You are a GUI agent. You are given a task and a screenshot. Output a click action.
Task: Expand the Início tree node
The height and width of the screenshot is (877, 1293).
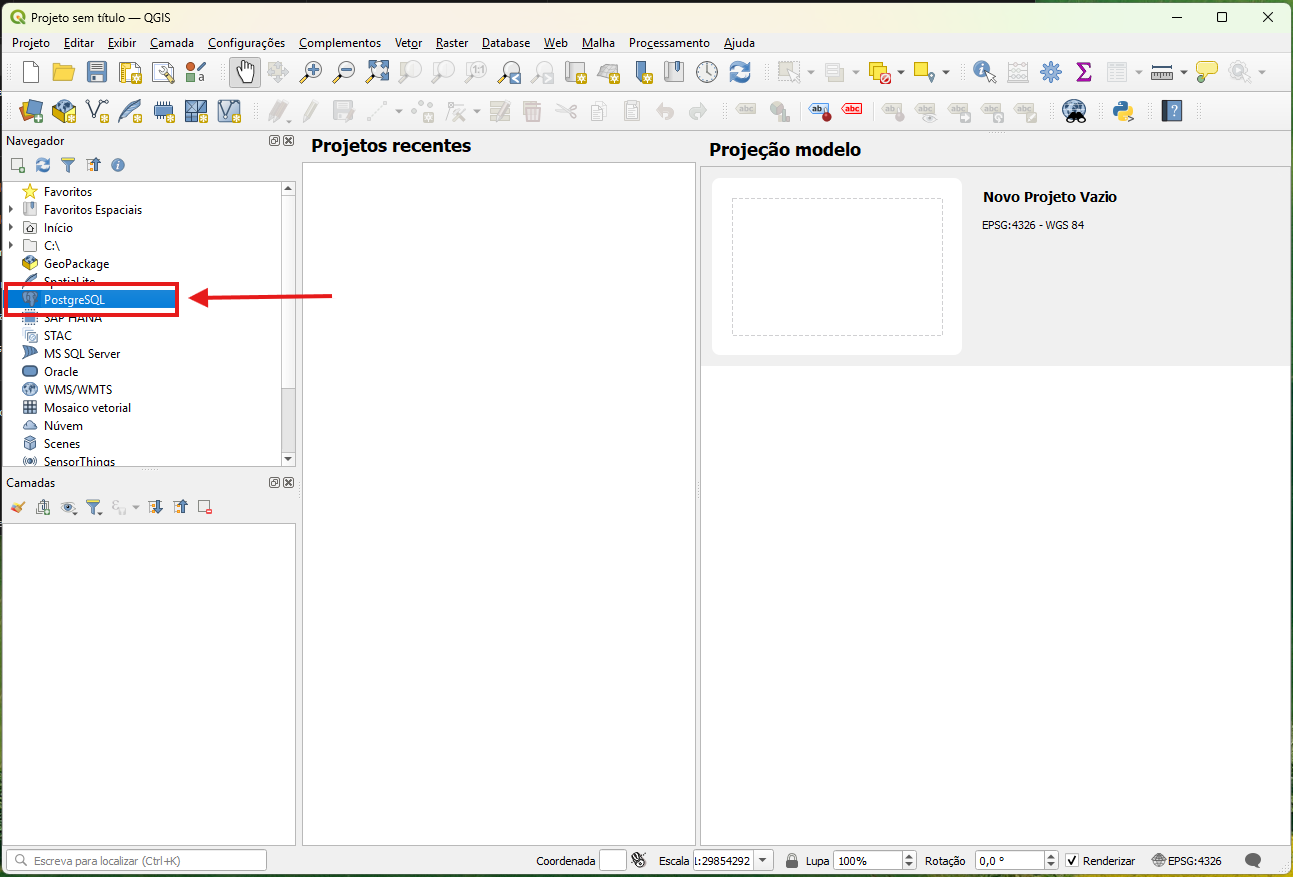(11, 228)
